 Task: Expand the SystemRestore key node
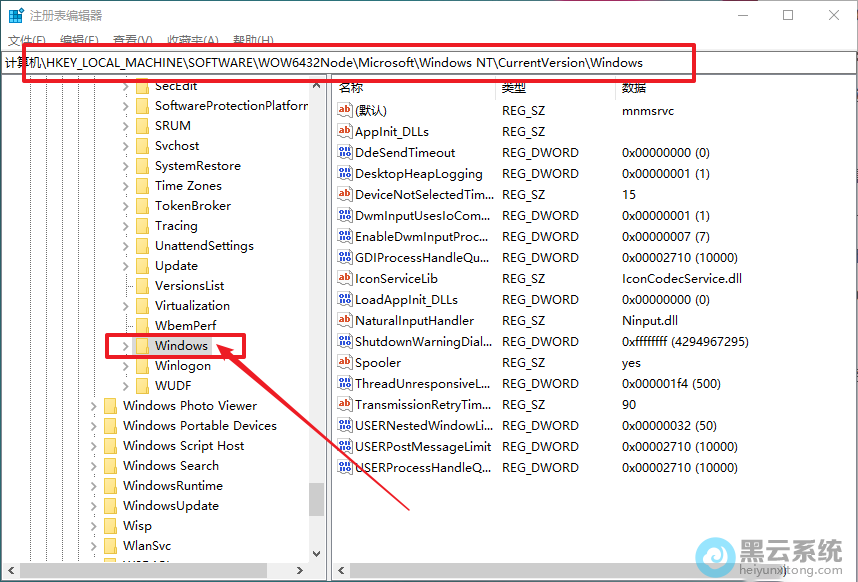point(125,166)
